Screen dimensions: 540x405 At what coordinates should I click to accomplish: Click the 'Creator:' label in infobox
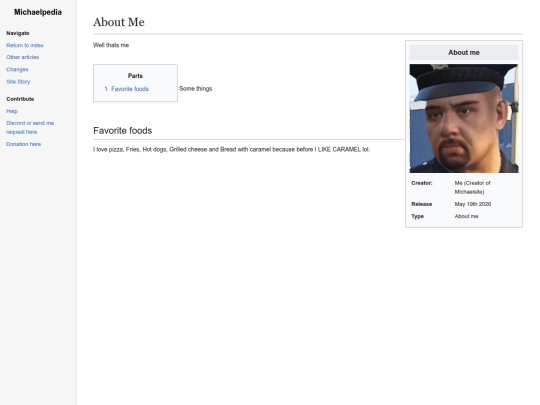click(422, 183)
